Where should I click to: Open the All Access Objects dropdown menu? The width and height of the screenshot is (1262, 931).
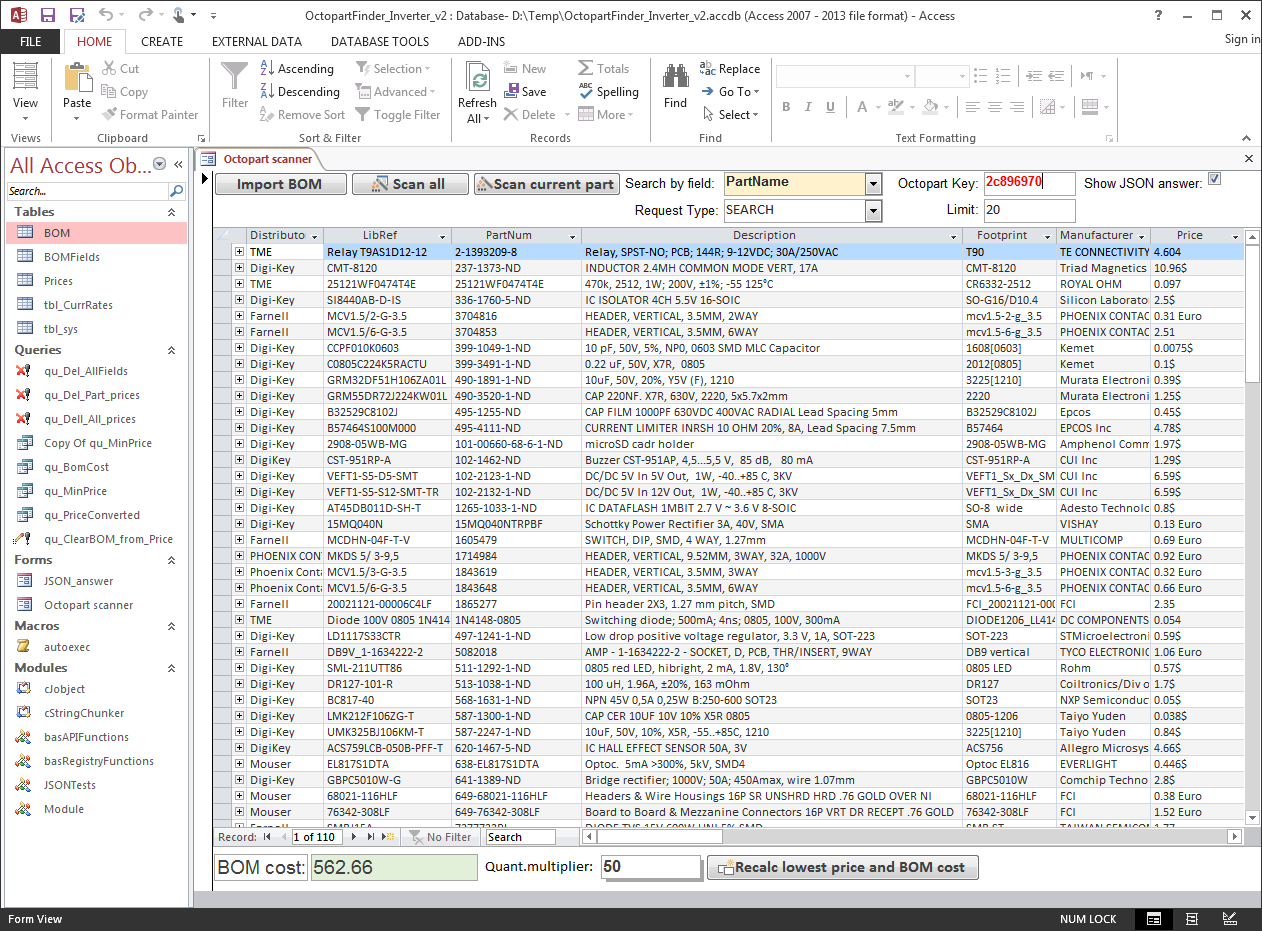tap(159, 165)
